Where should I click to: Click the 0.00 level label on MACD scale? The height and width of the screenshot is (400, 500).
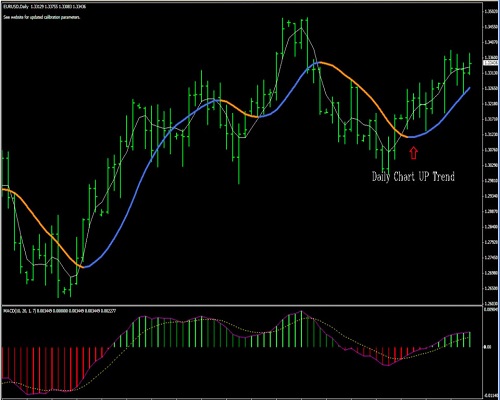pos(487,347)
